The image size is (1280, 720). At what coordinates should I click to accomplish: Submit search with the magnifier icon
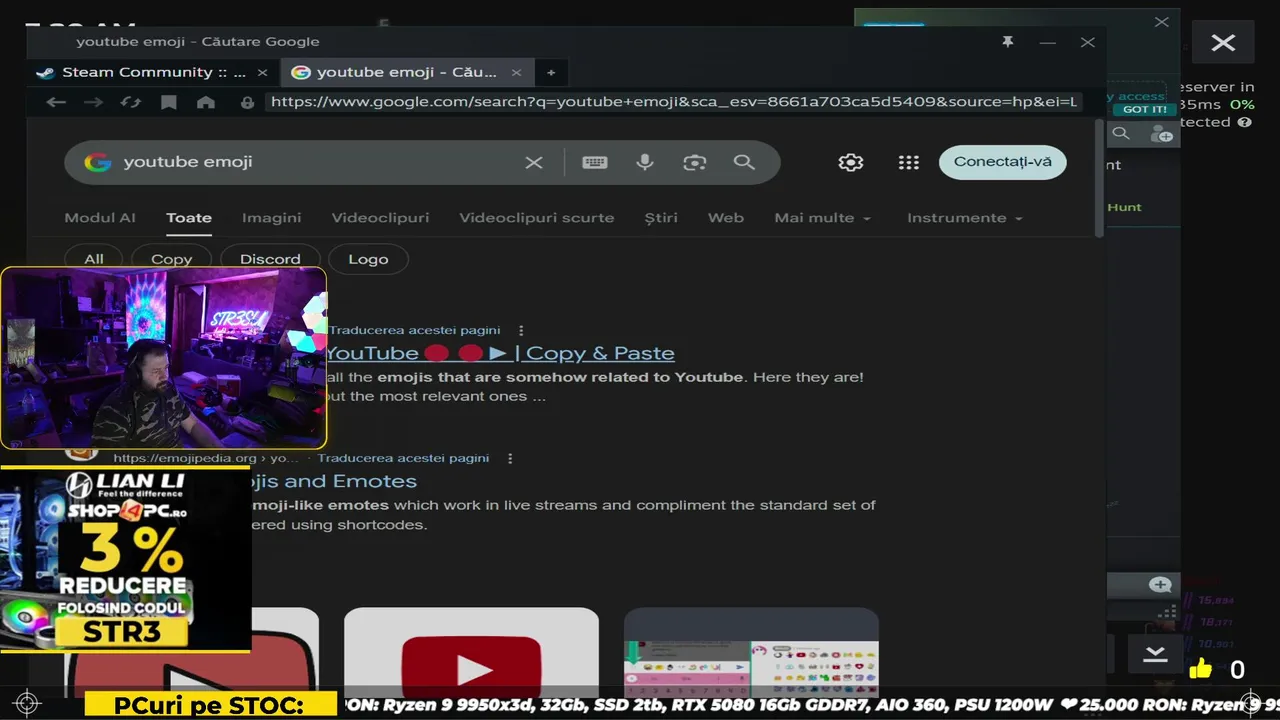coord(744,162)
